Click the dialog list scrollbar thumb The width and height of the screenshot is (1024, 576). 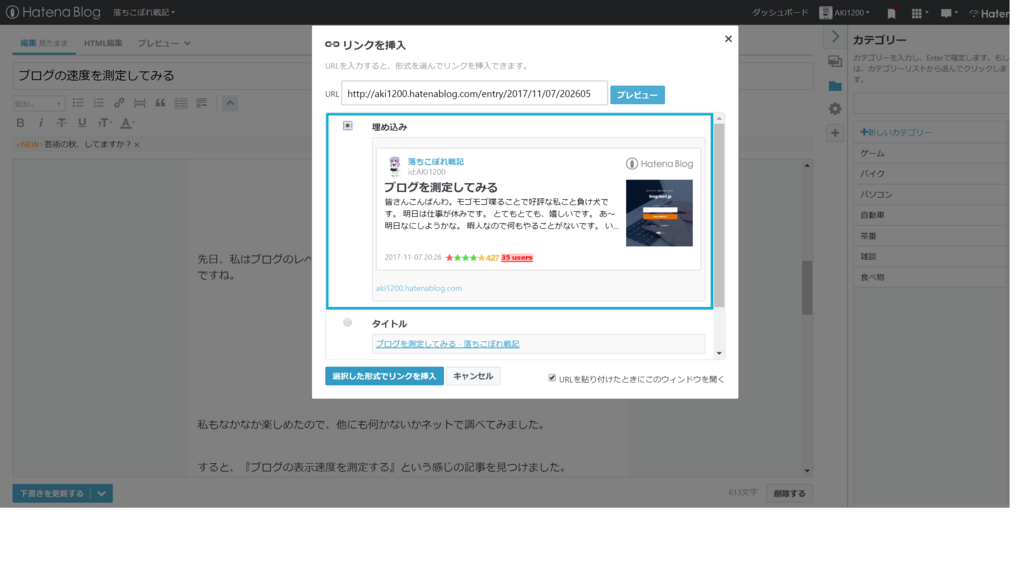[x=719, y=216]
